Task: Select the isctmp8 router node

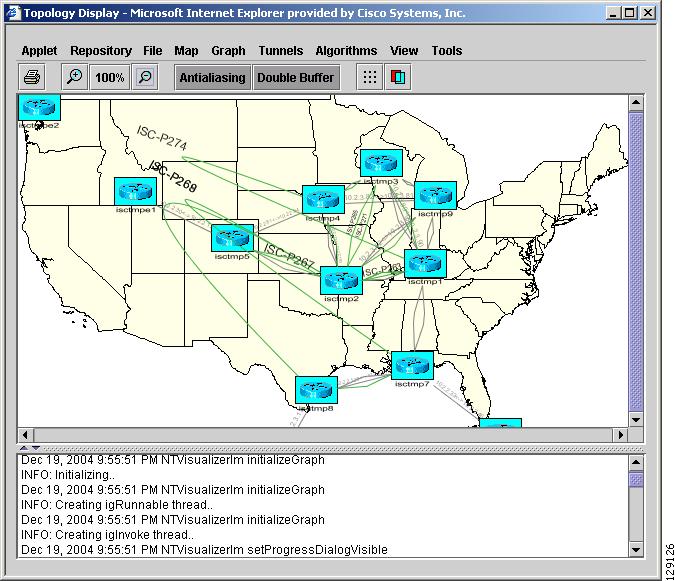Action: point(316,390)
